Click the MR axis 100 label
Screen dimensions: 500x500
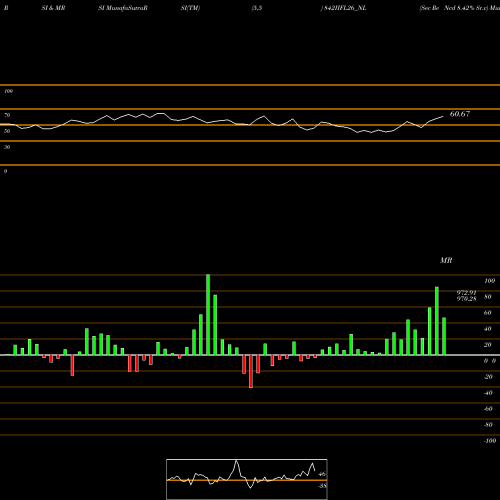tap(489, 281)
